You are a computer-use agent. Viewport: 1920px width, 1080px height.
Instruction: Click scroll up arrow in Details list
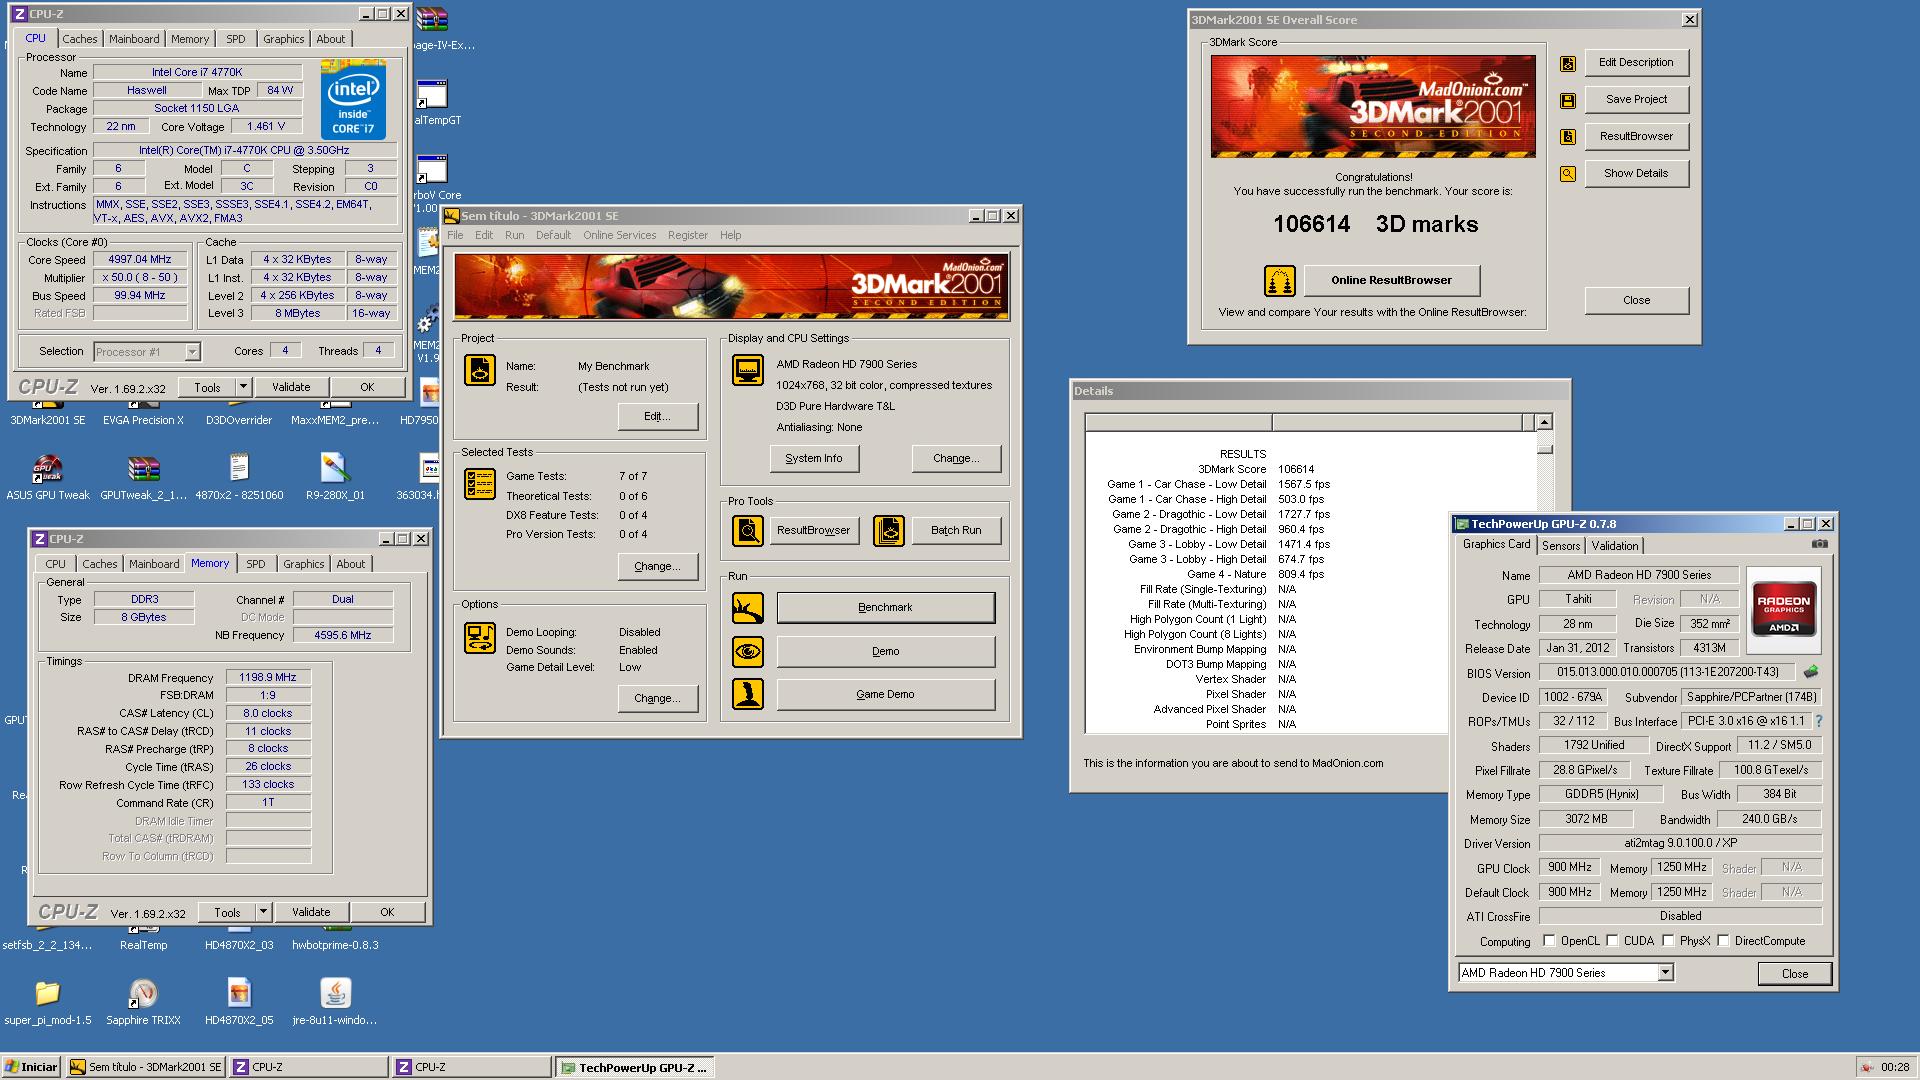[x=1544, y=422]
